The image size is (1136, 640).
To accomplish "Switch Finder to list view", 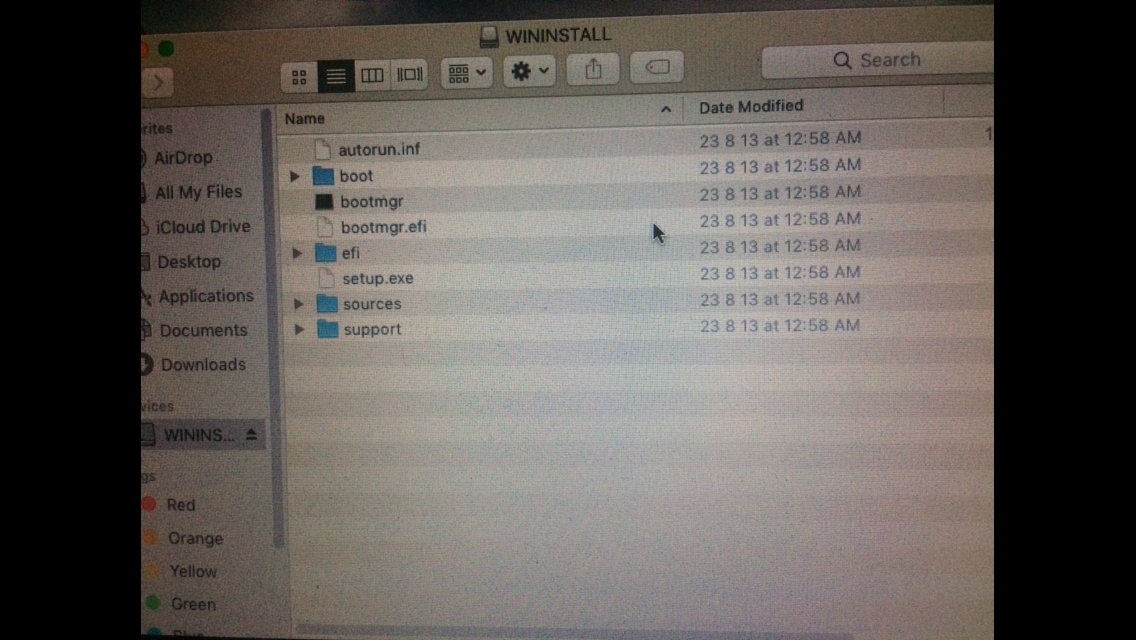I will coord(336,75).
